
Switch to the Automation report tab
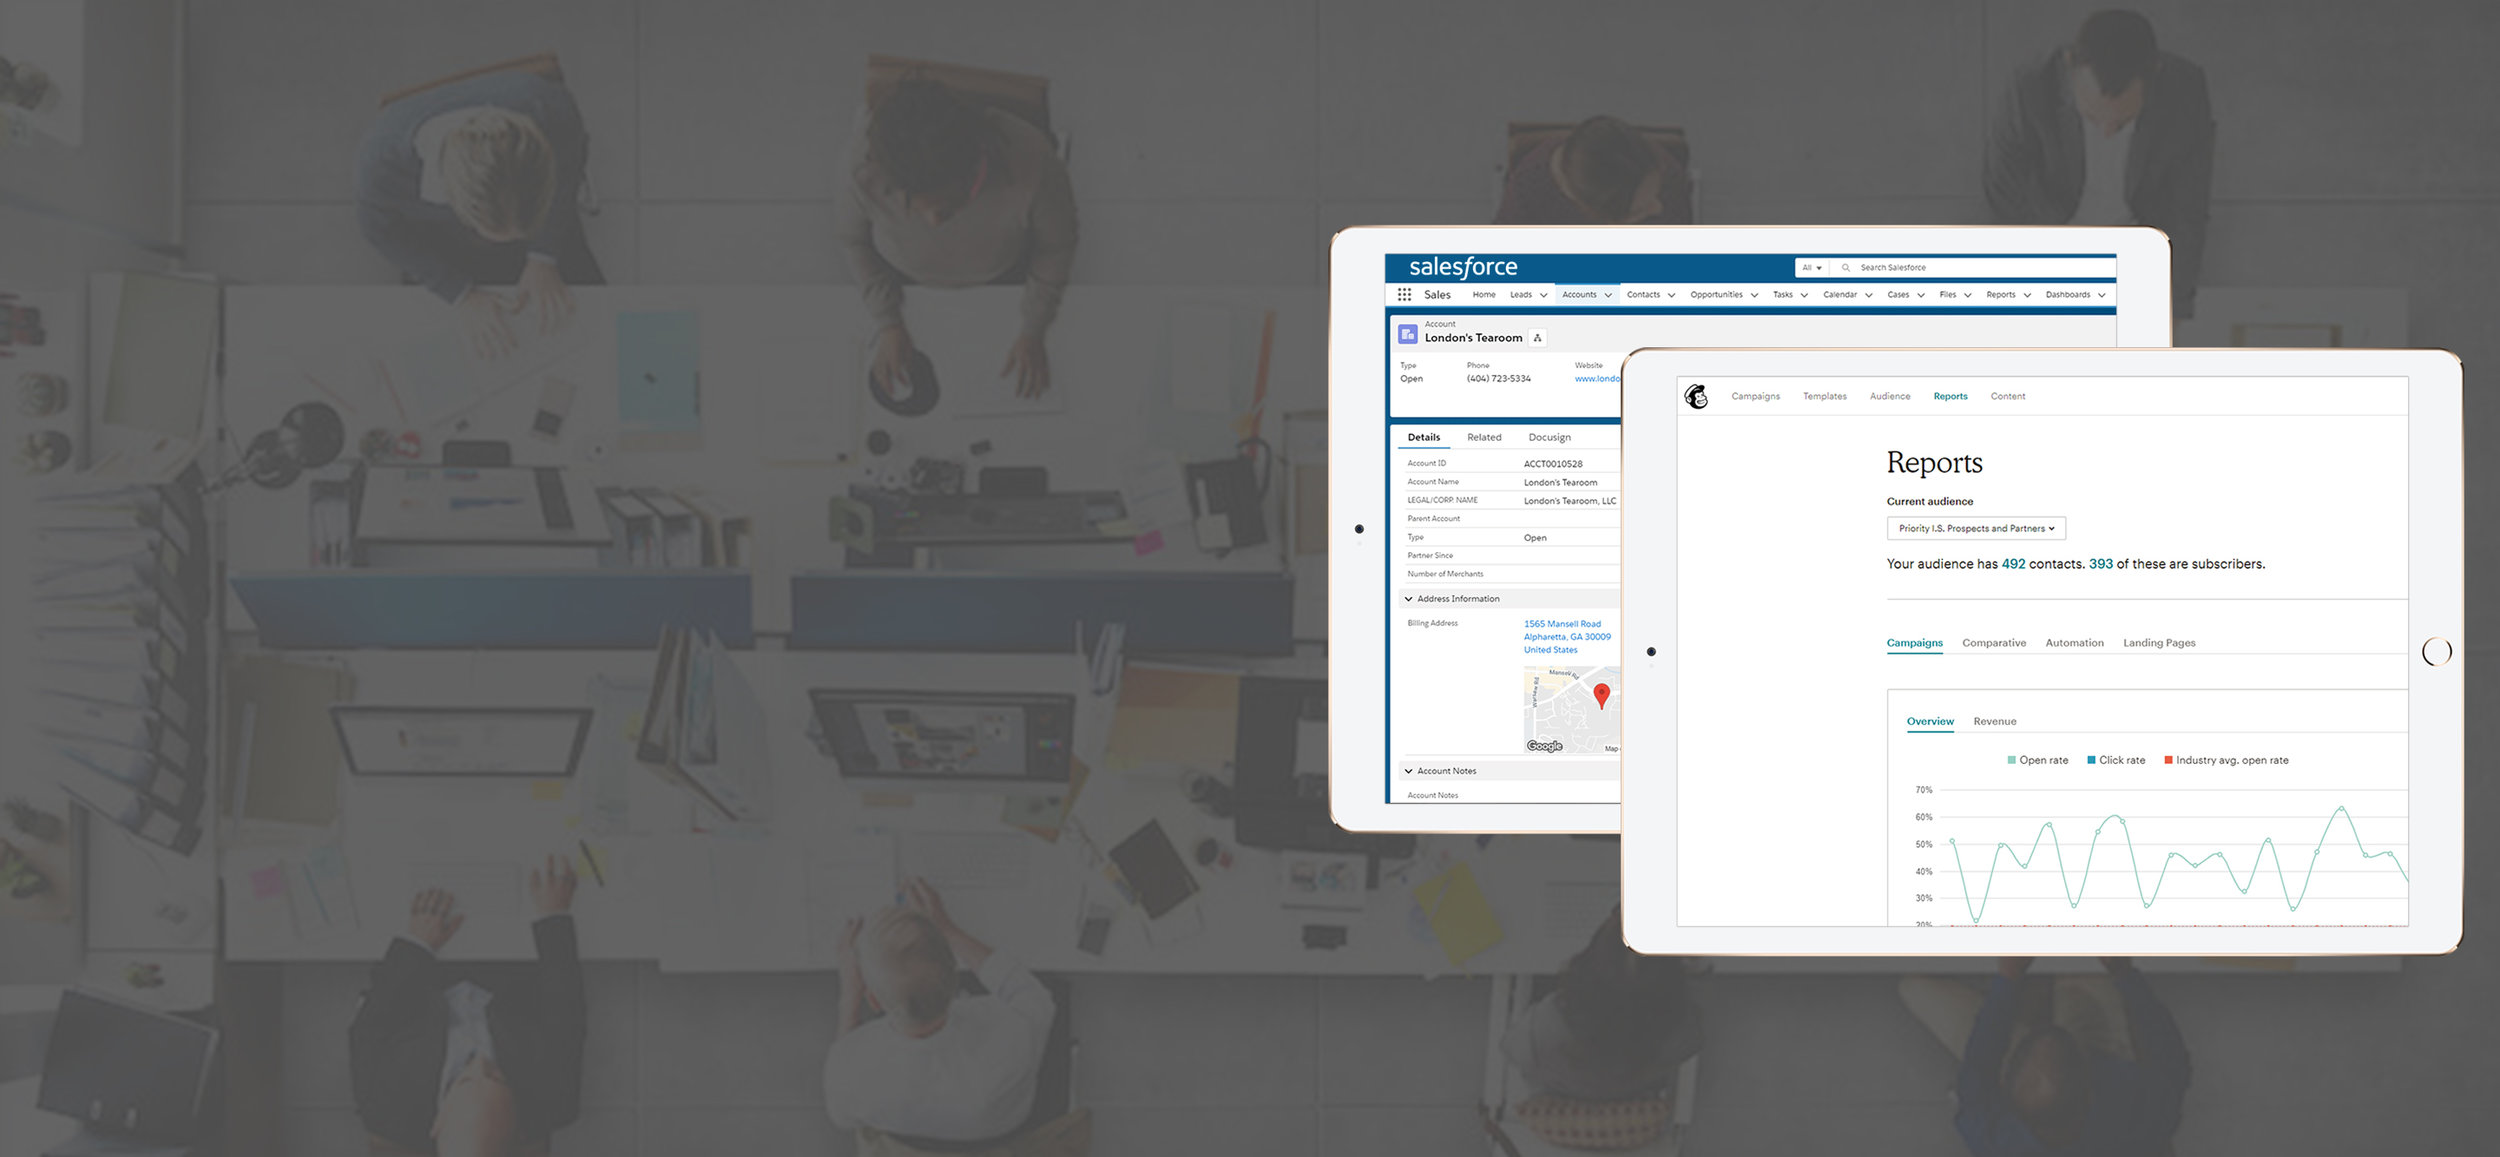[x=2074, y=643]
